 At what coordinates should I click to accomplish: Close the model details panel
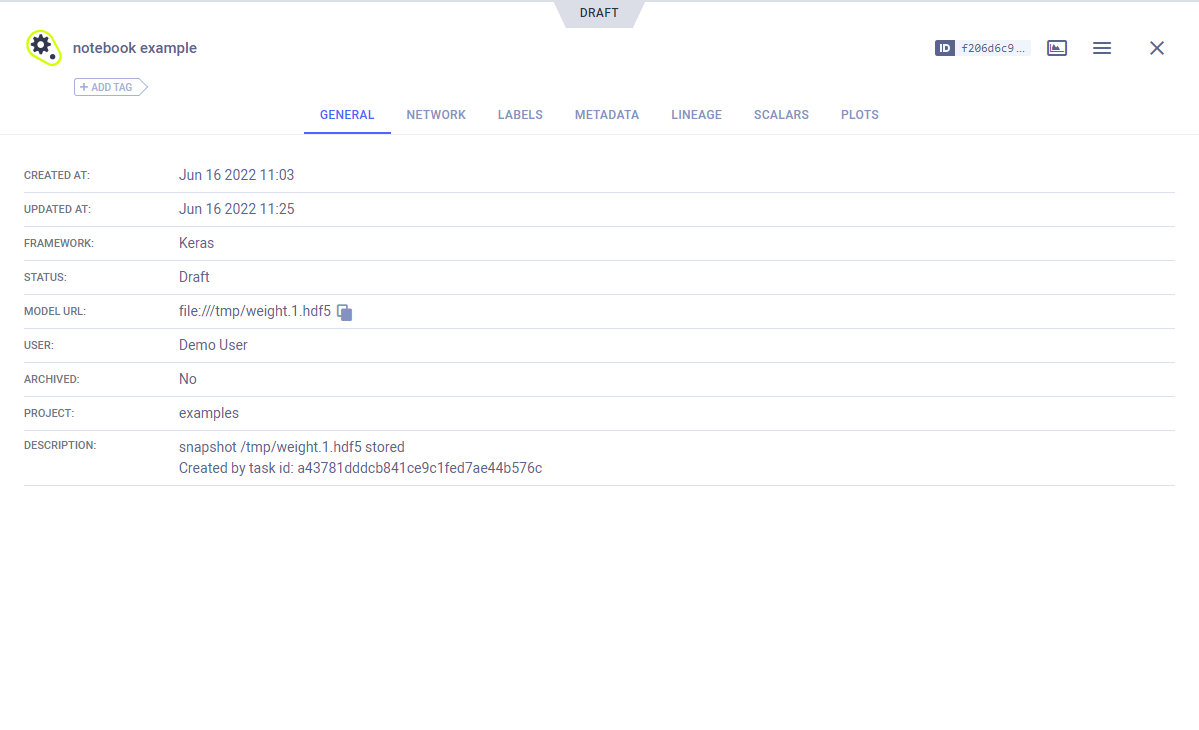pyautogui.click(x=1157, y=48)
